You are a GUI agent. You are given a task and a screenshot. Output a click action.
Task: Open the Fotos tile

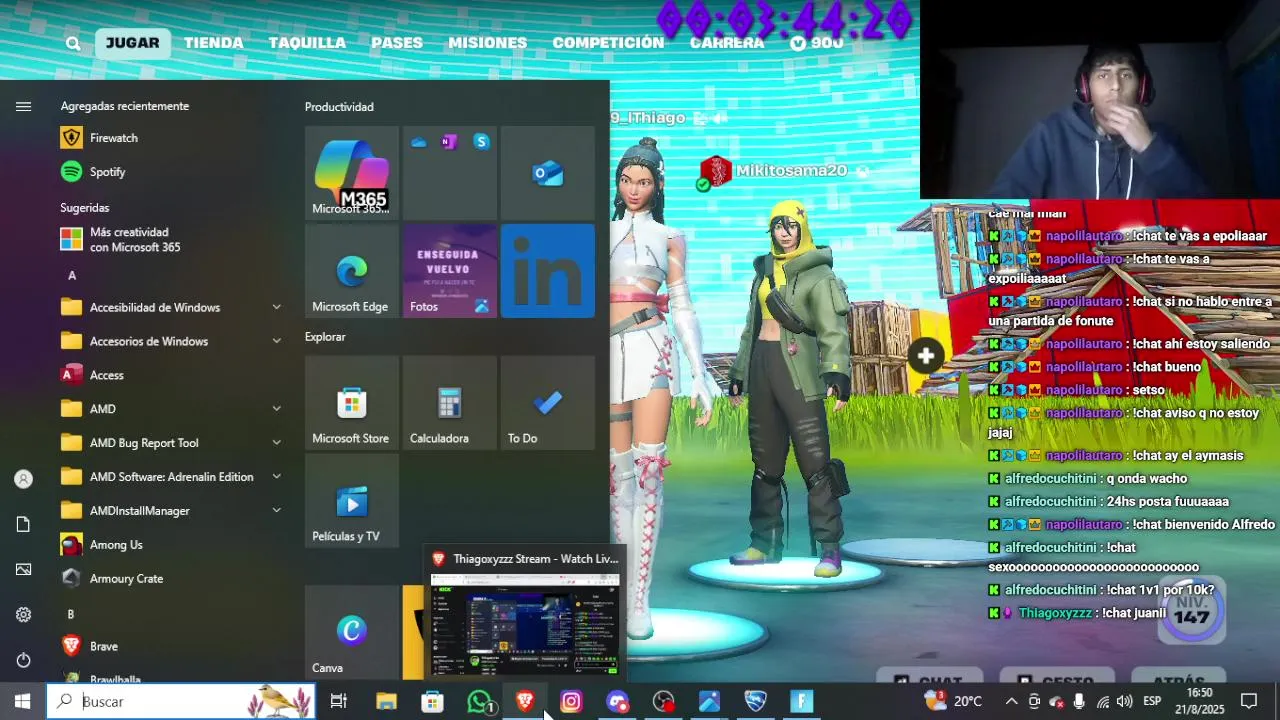click(x=449, y=271)
